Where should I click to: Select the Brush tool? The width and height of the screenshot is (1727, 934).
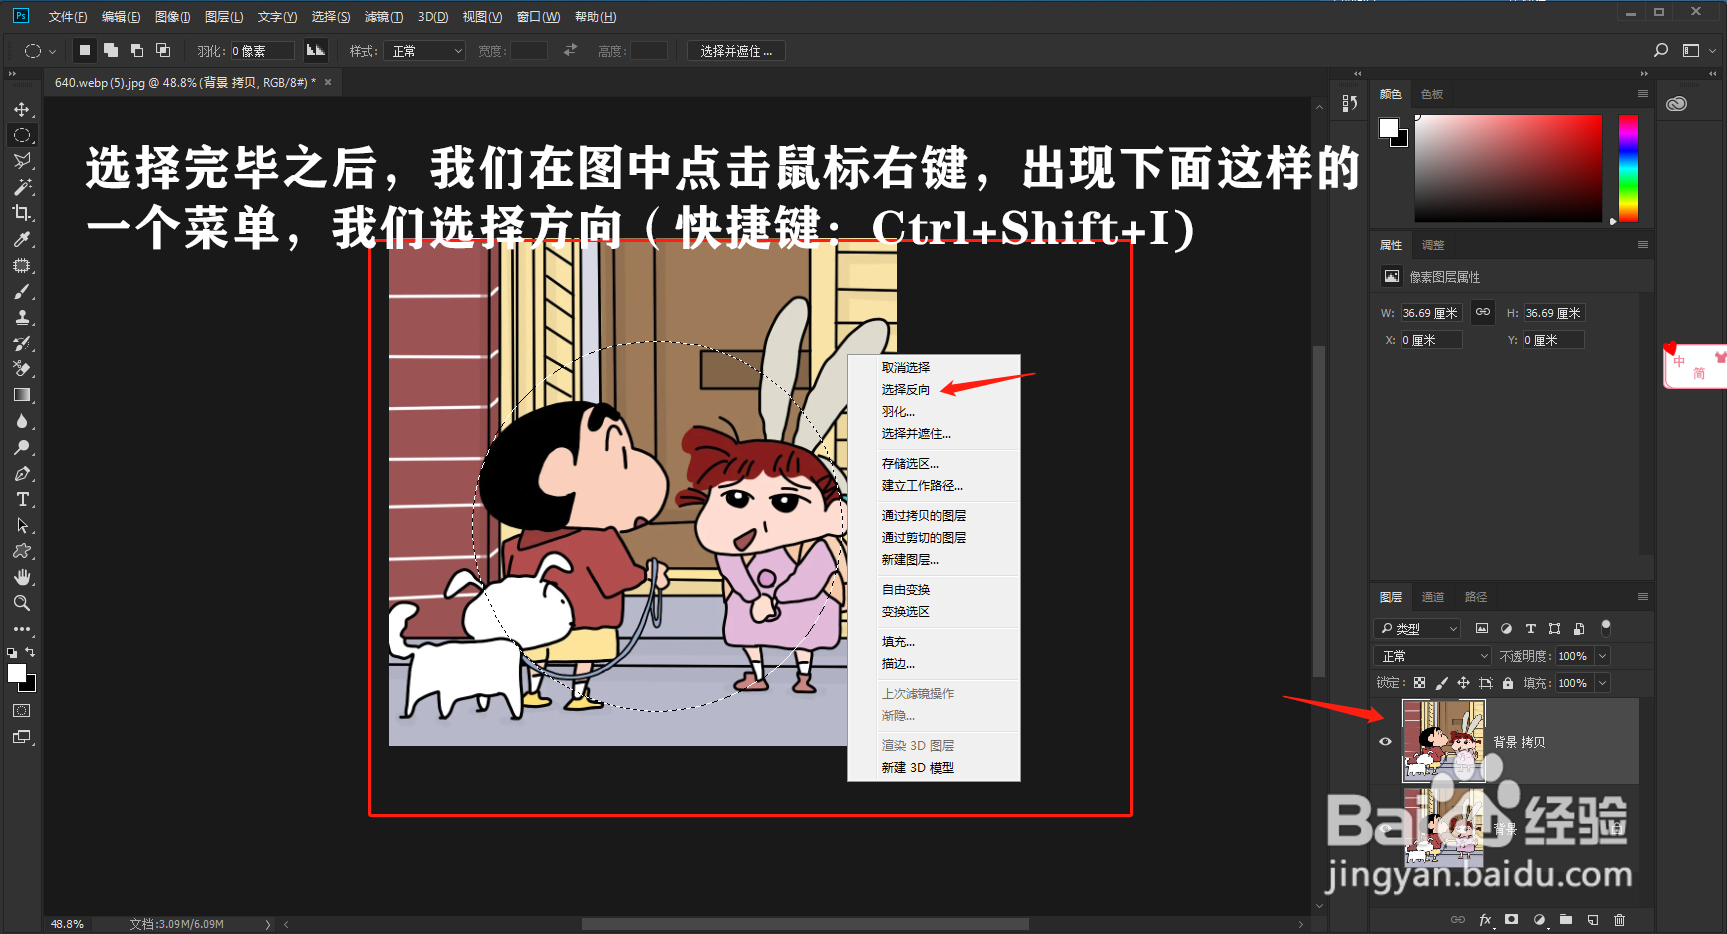point(22,292)
